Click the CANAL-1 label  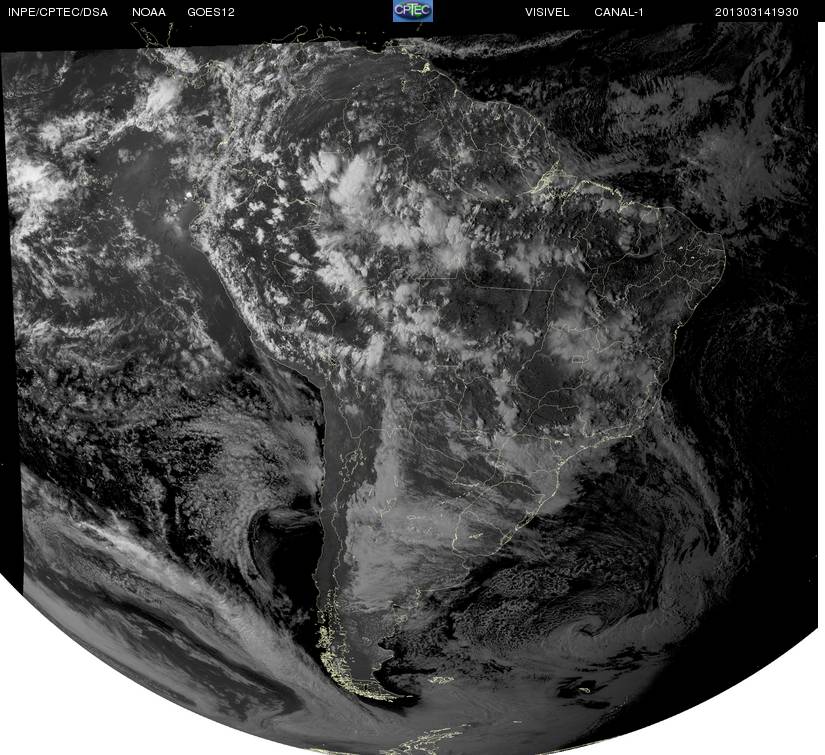click(619, 12)
